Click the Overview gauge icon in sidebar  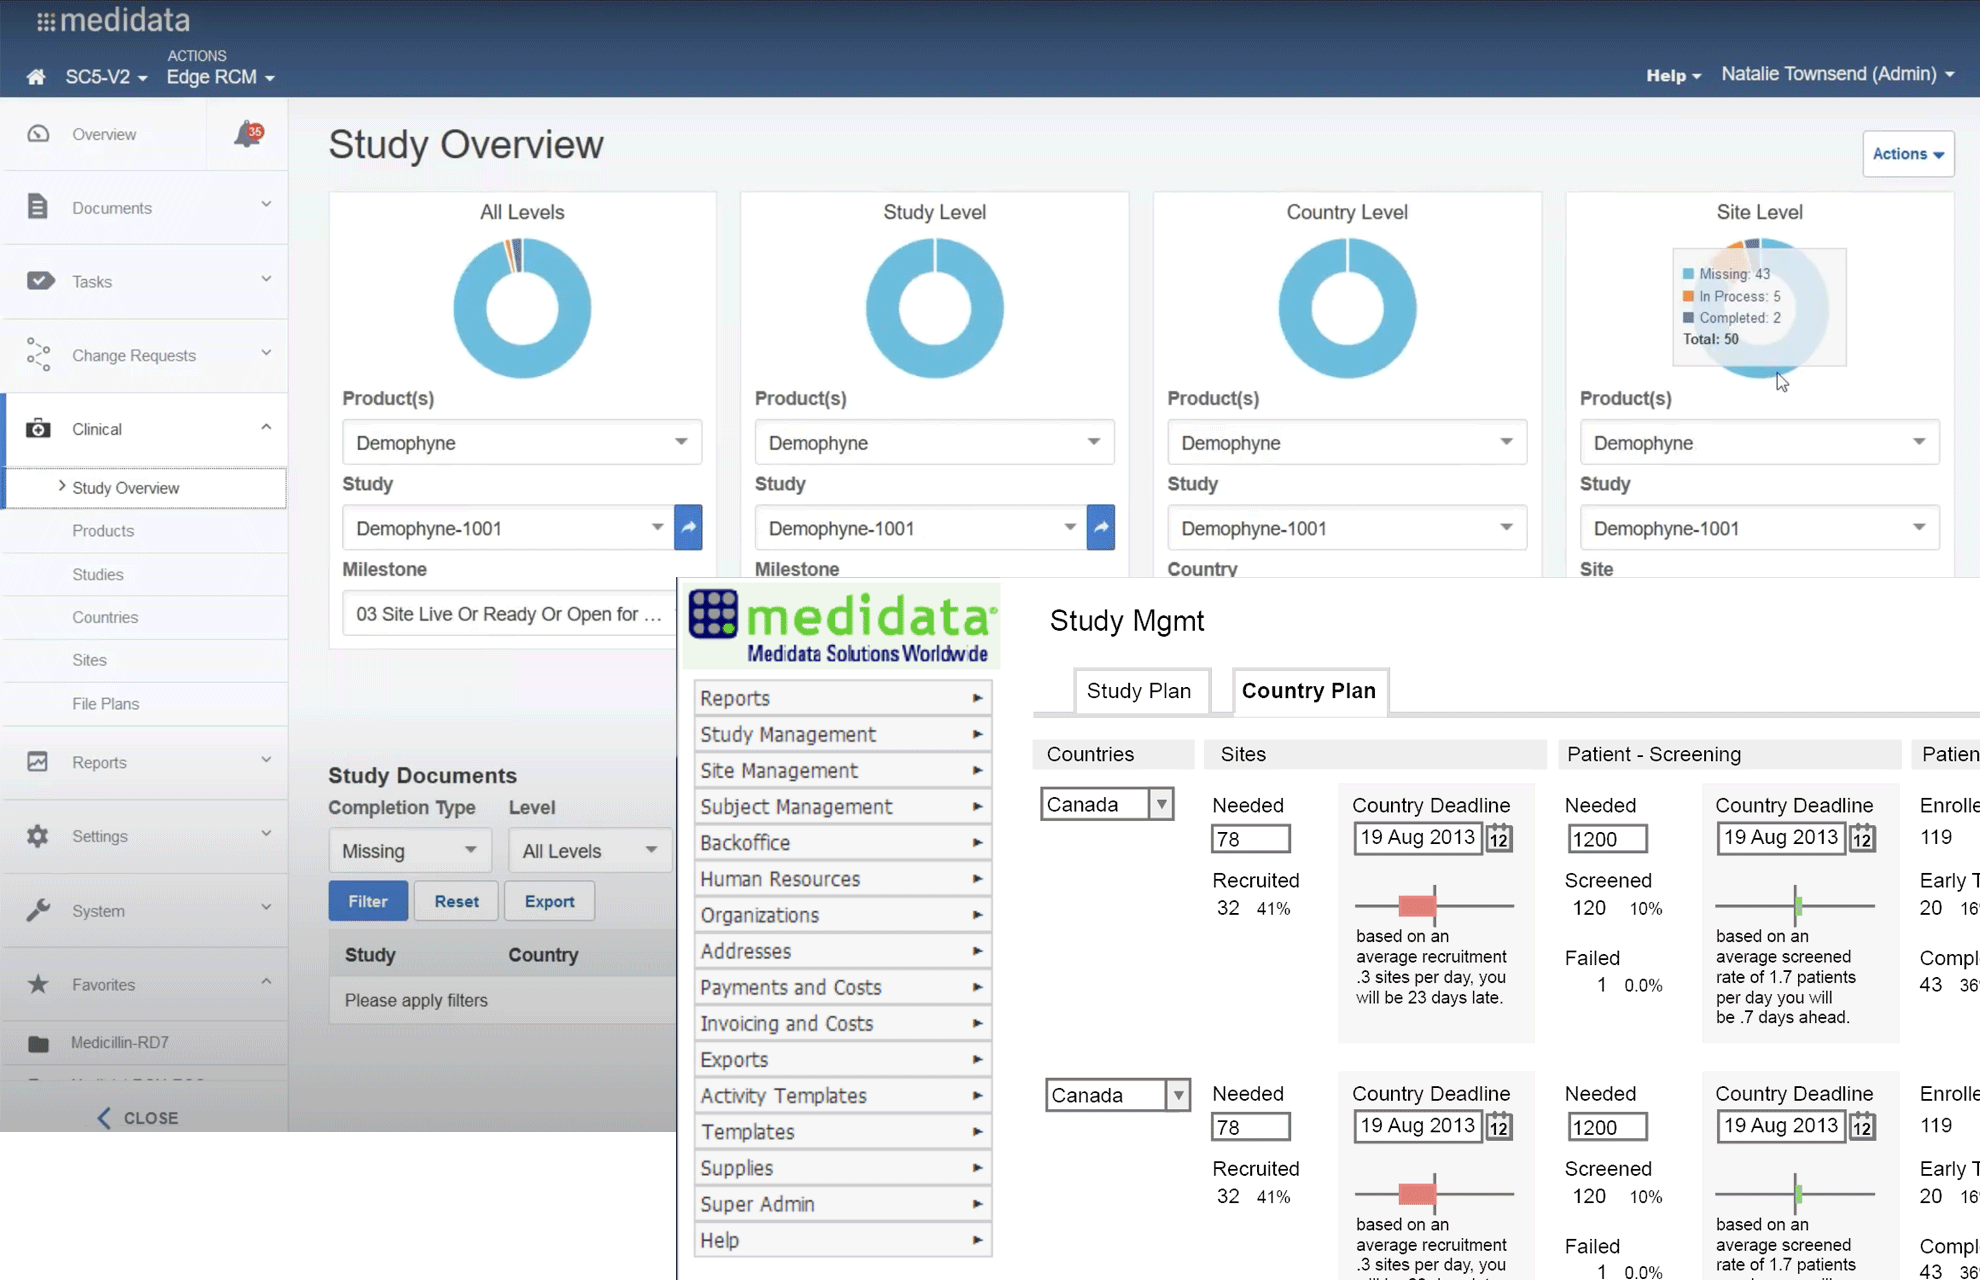tap(38, 134)
